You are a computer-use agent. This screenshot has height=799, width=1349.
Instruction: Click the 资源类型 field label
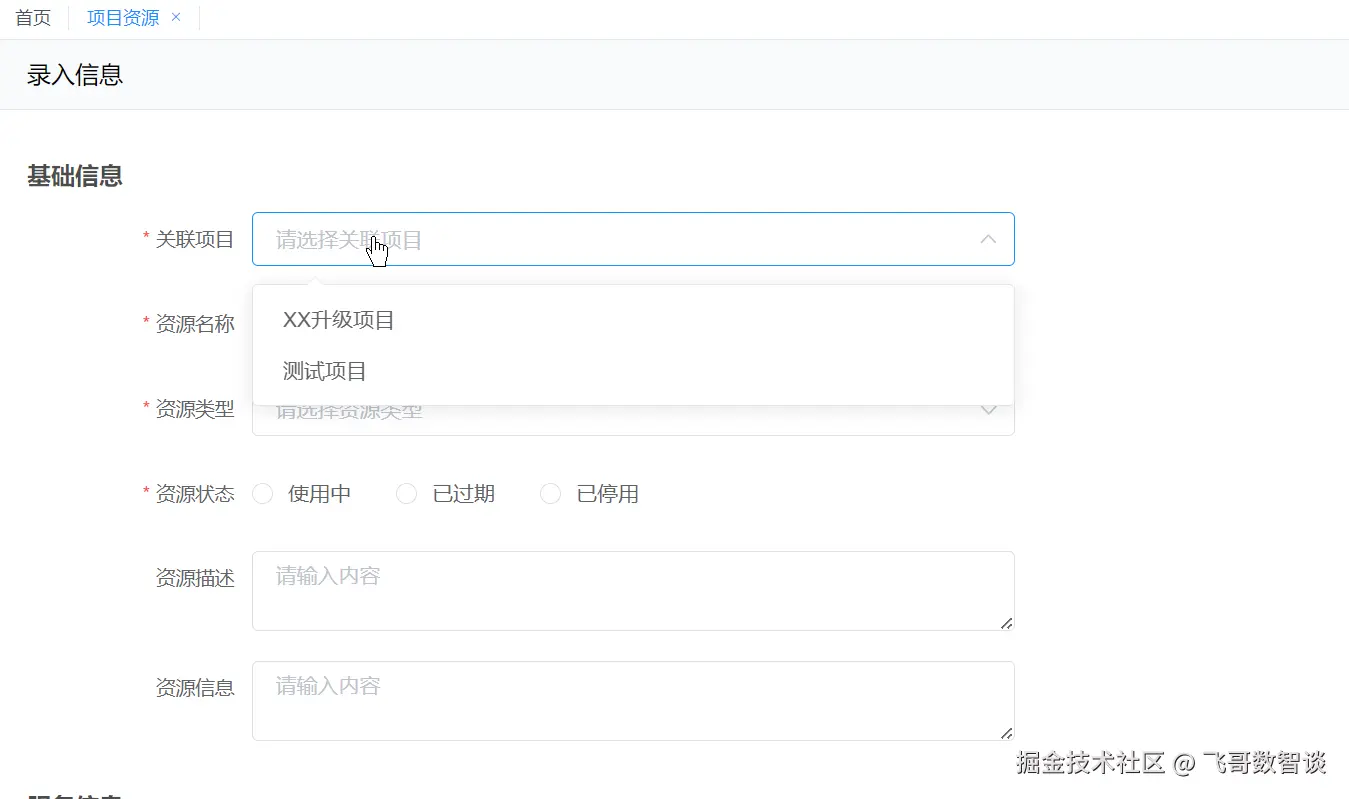[x=195, y=409]
